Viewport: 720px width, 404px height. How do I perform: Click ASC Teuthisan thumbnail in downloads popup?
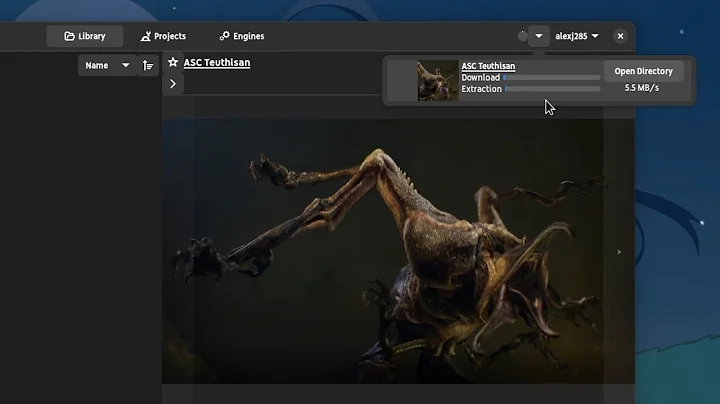pos(438,81)
